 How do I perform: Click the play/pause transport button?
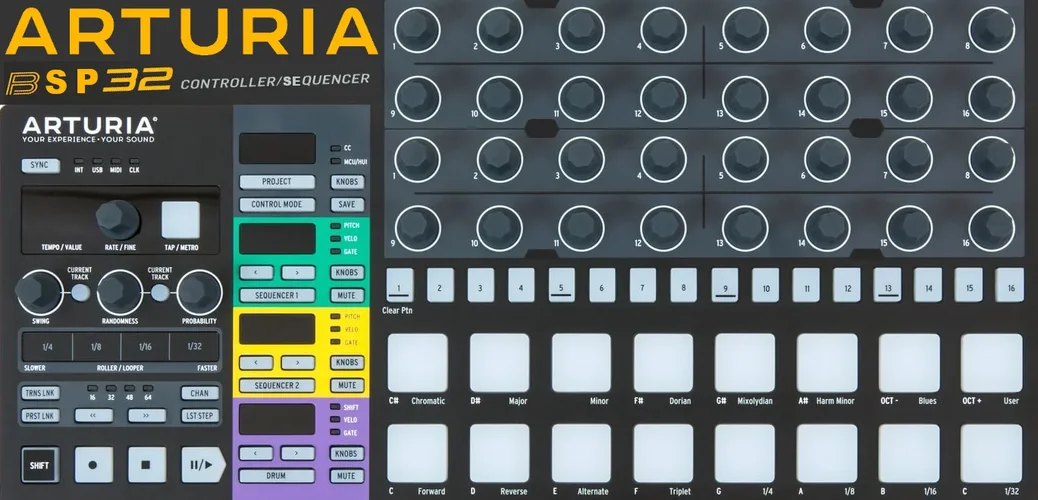203,465
